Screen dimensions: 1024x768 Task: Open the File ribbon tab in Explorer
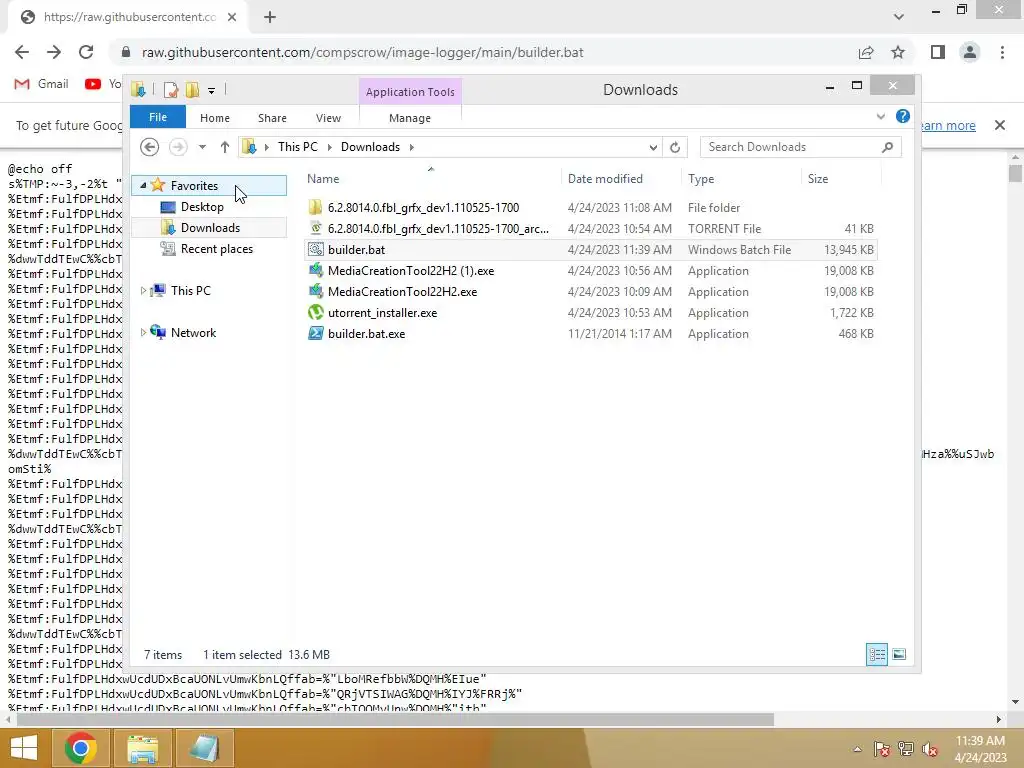pyautogui.click(x=157, y=118)
